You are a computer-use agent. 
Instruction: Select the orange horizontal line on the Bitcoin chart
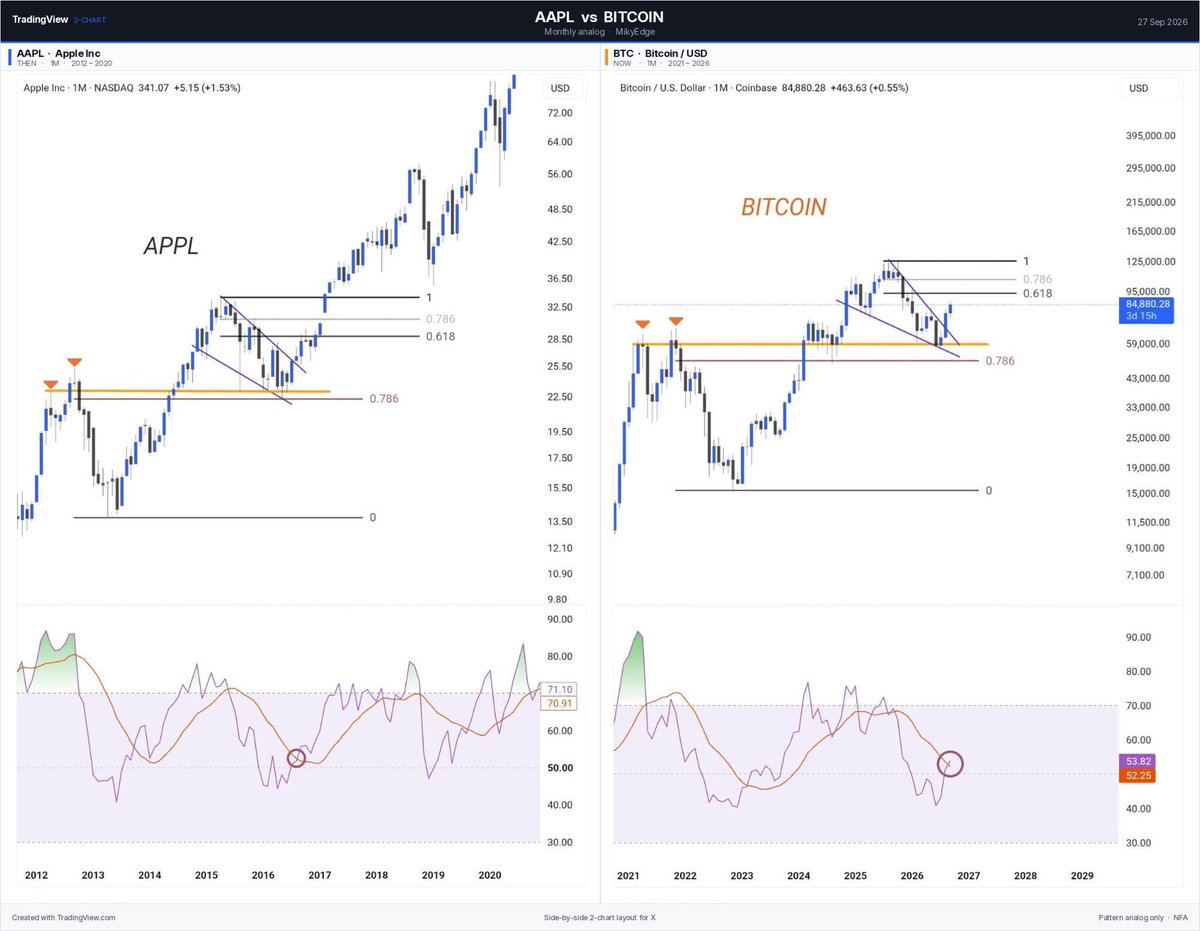coord(810,344)
